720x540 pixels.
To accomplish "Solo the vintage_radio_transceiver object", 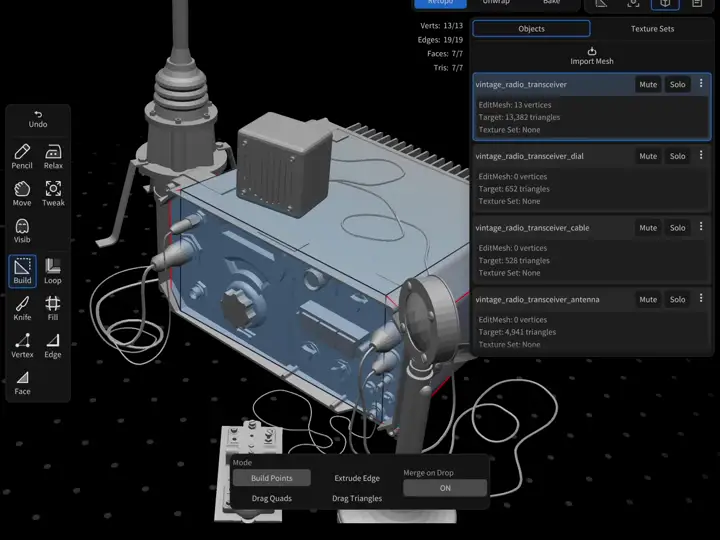I will pos(677,84).
